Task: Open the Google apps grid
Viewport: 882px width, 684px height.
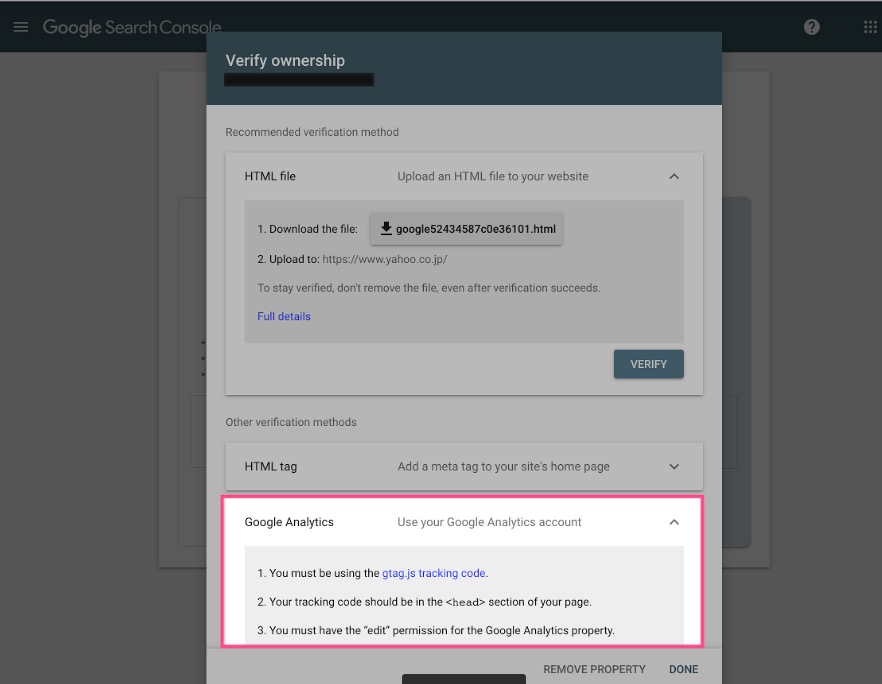Action: tap(870, 27)
